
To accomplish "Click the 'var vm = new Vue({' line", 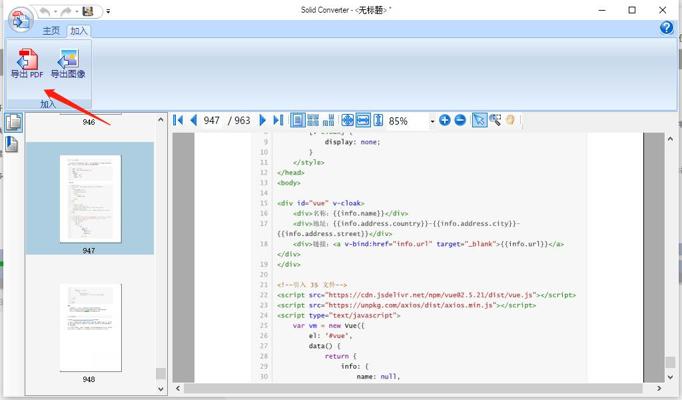I will [x=329, y=326].
